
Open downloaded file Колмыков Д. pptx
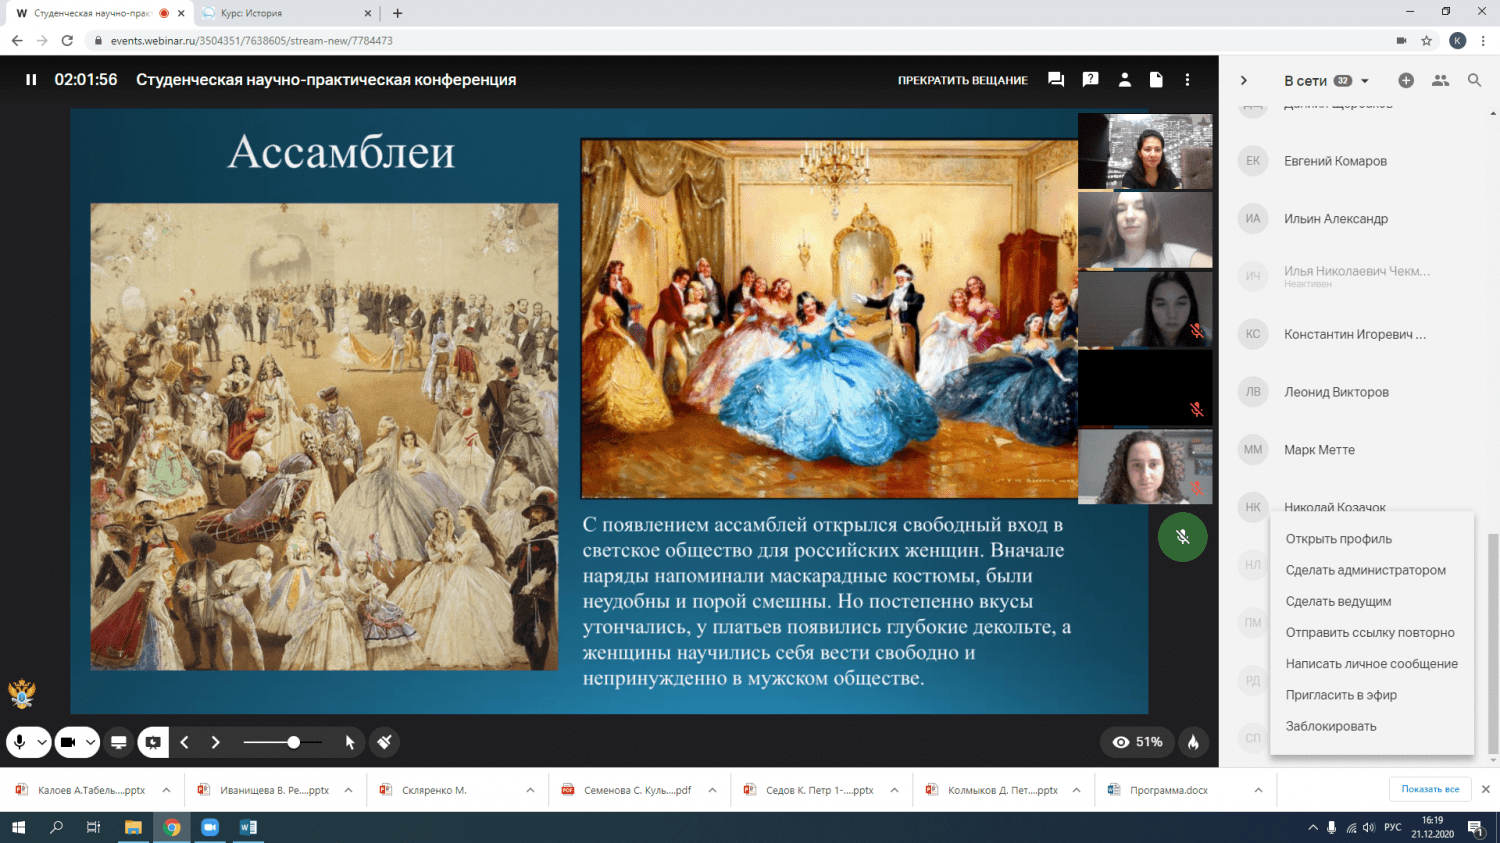(992, 790)
